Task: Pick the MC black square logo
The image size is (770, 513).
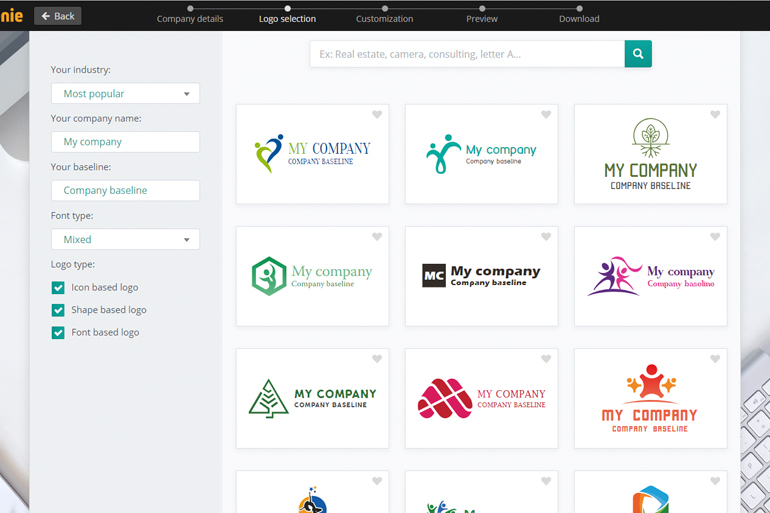Action: 481,276
